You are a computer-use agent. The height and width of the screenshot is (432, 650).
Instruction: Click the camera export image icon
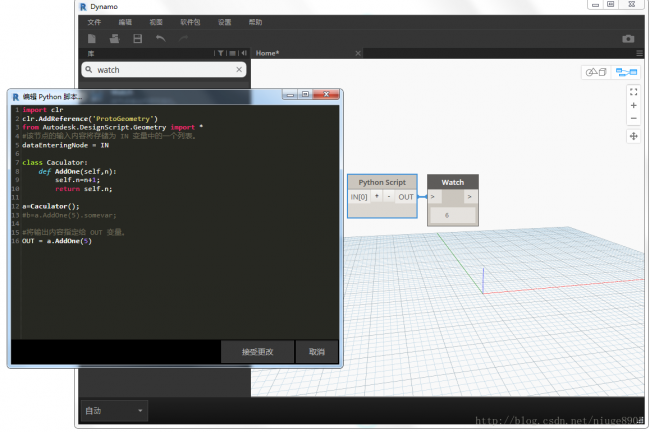tap(628, 38)
